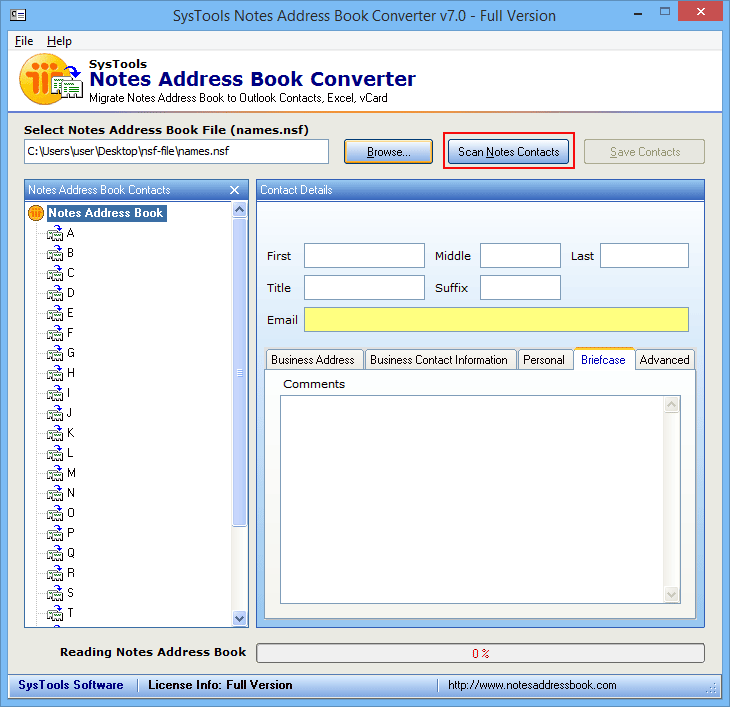Image resolution: width=730 pixels, height=707 pixels.
Task: Click the contact card icon beside letter A
Action: pos(55,233)
